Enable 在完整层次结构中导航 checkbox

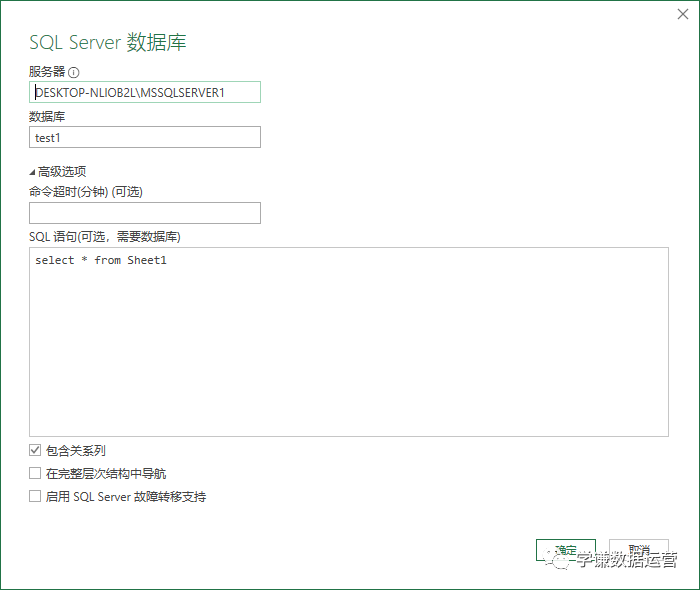coord(35,473)
